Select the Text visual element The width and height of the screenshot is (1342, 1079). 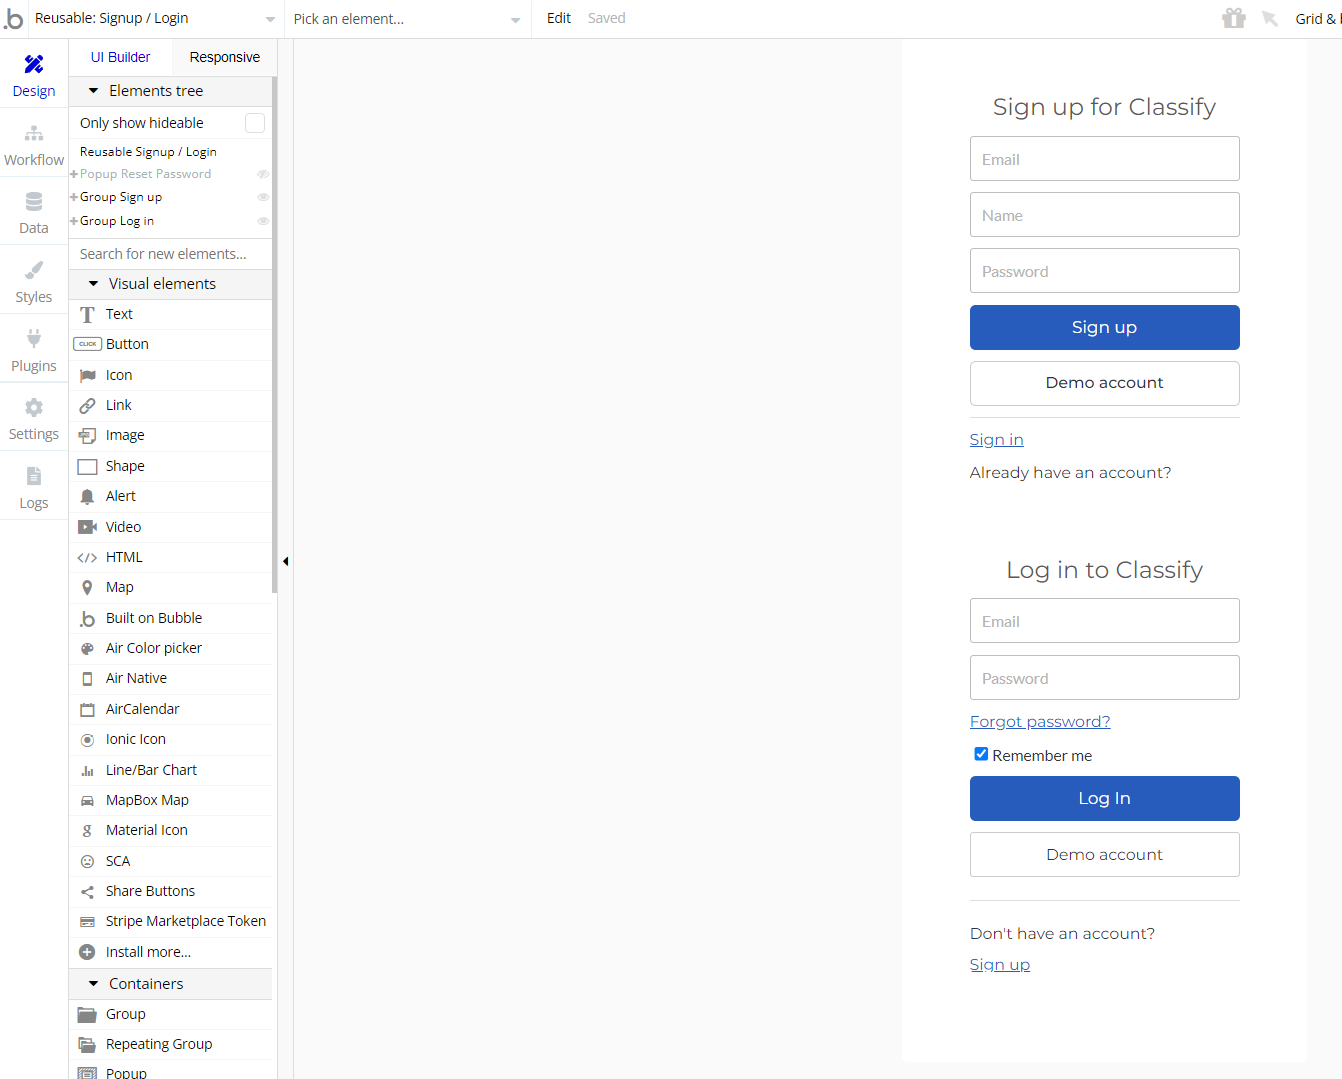[171, 314]
